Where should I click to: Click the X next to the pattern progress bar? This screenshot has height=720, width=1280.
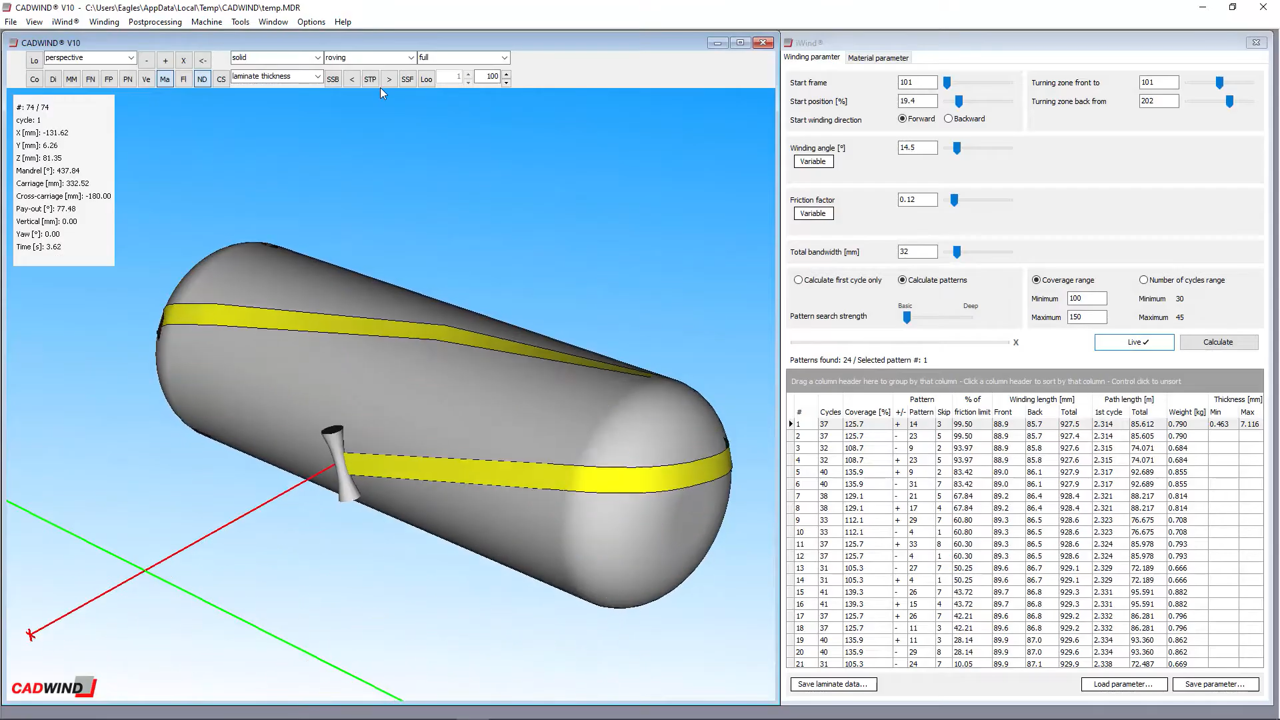point(1016,343)
